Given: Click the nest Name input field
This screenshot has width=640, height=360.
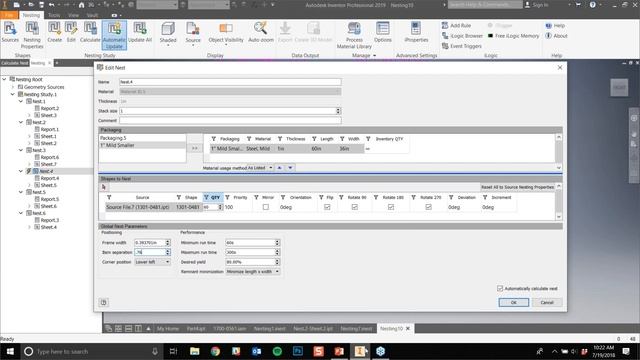Looking at the screenshot, I should tap(230, 82).
